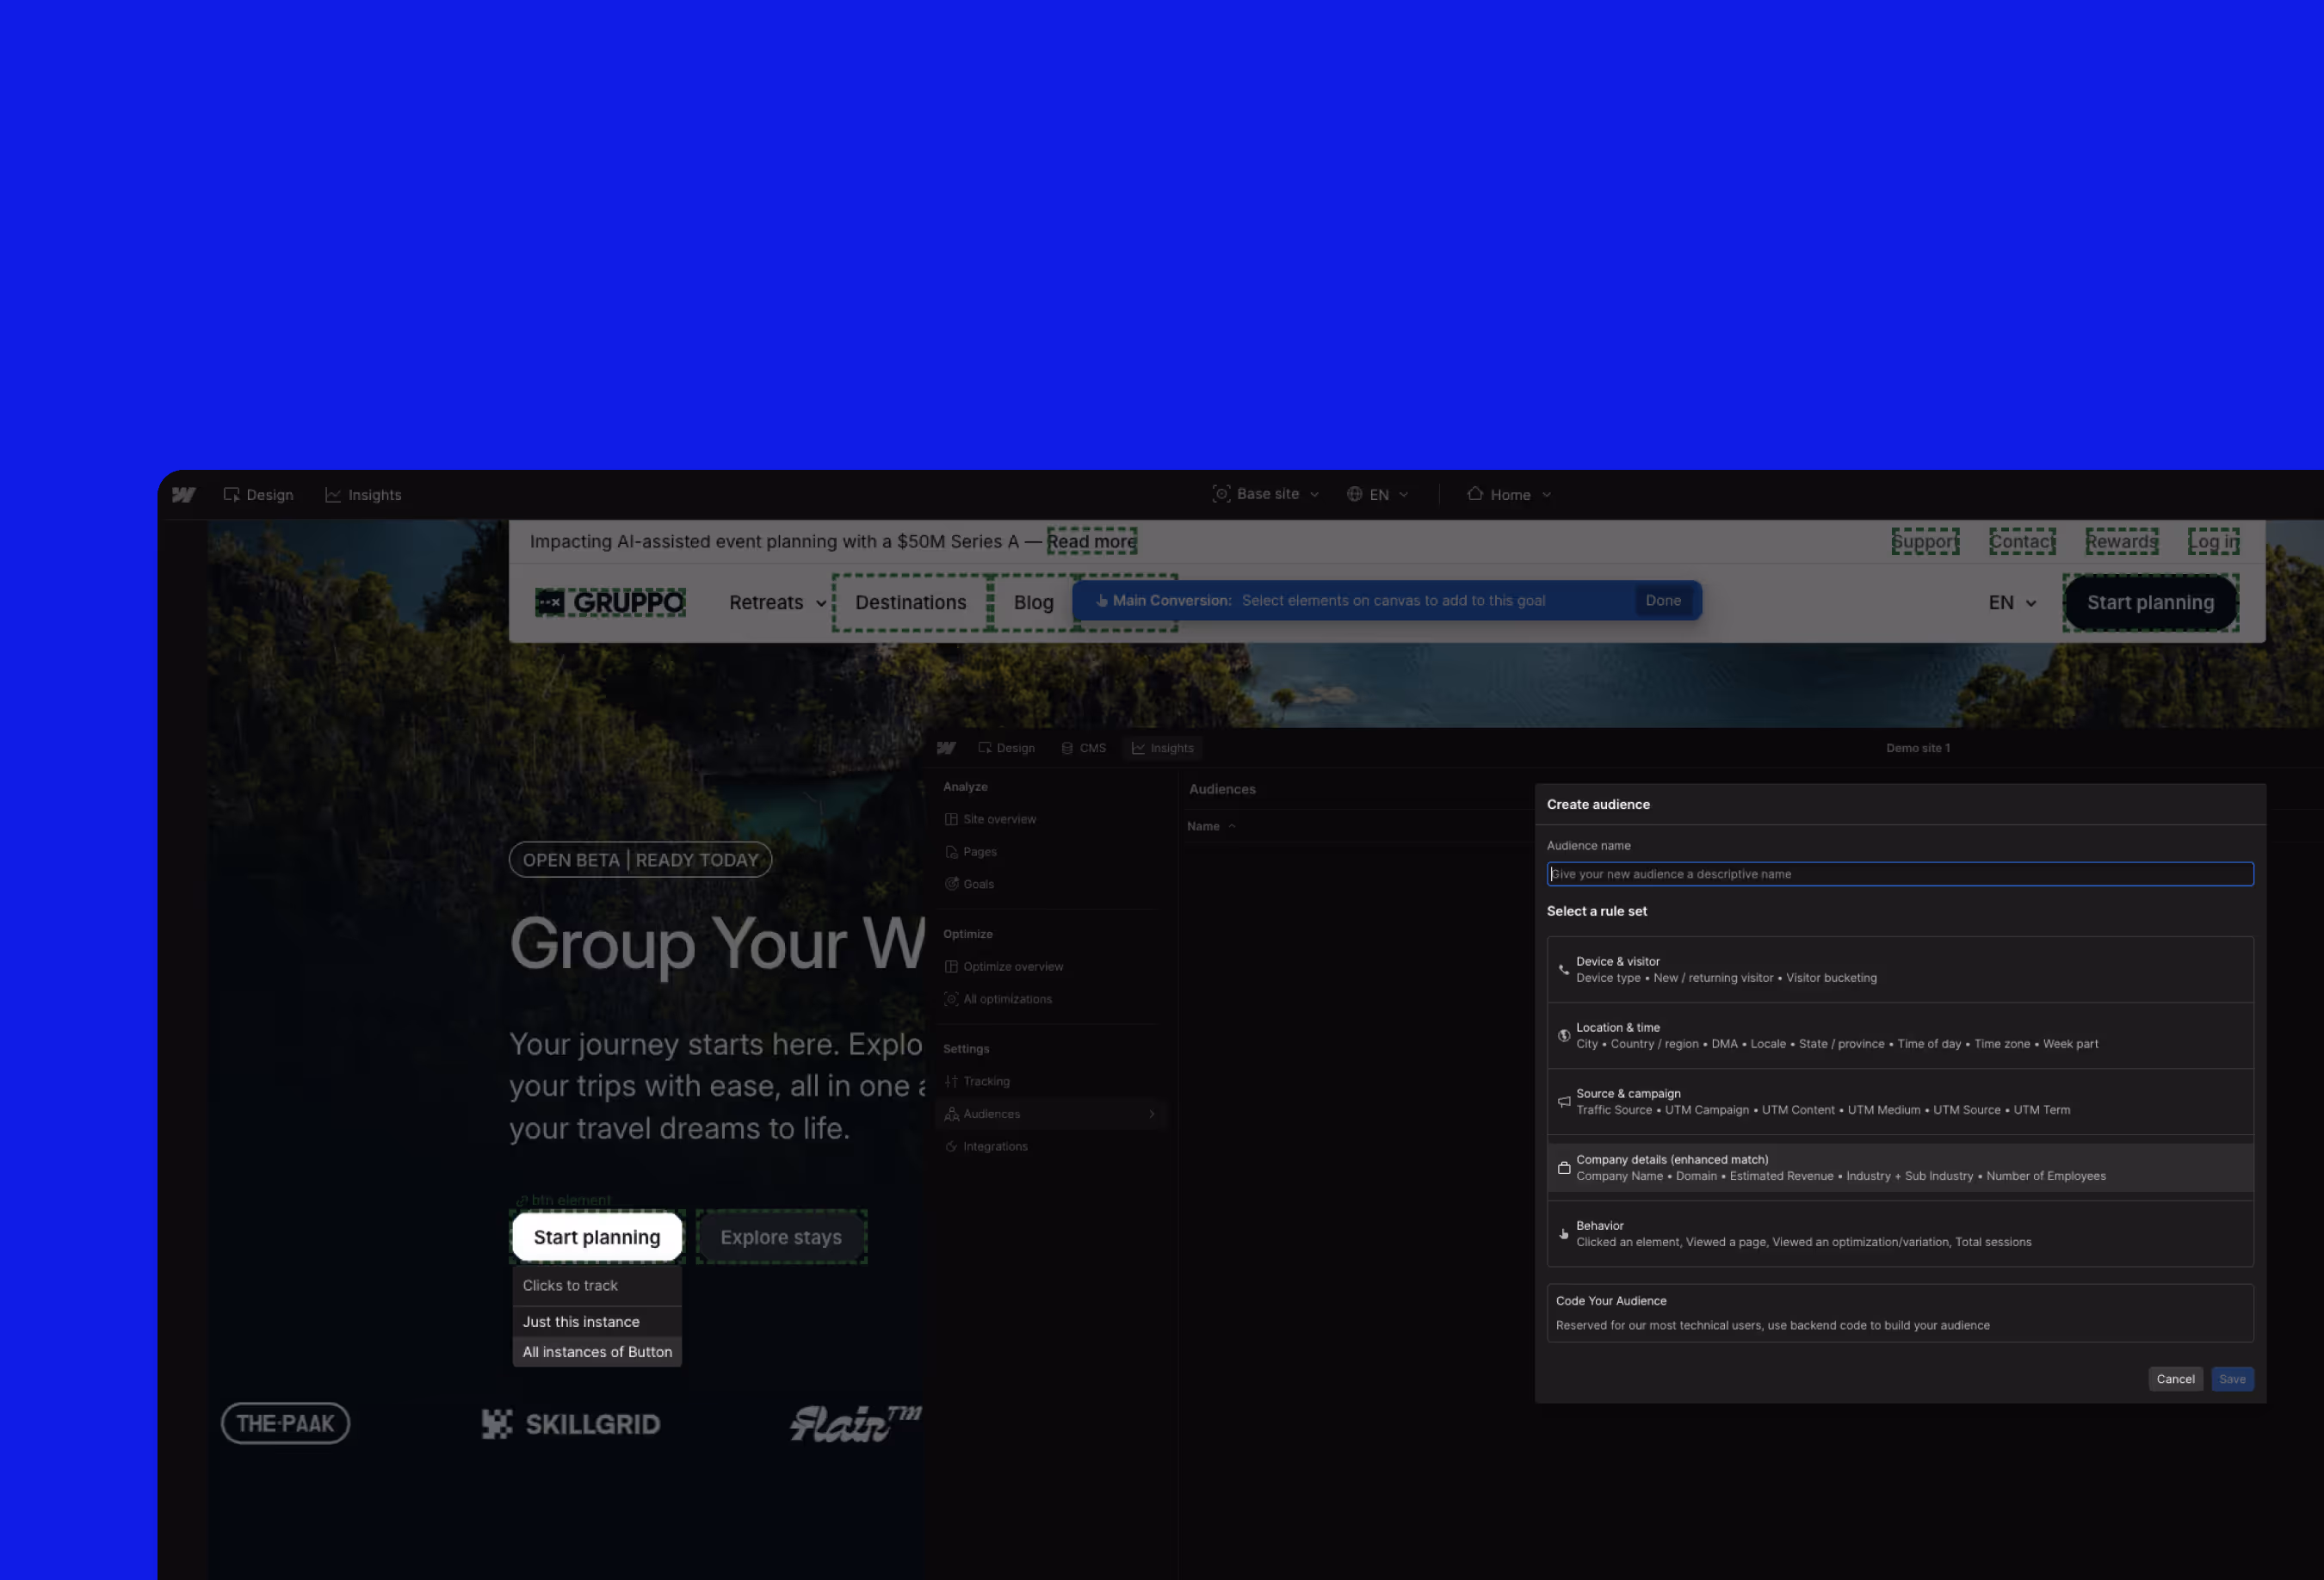The height and width of the screenshot is (1580, 2324).
Task: Click the Audience name input field
Action: 1899,874
